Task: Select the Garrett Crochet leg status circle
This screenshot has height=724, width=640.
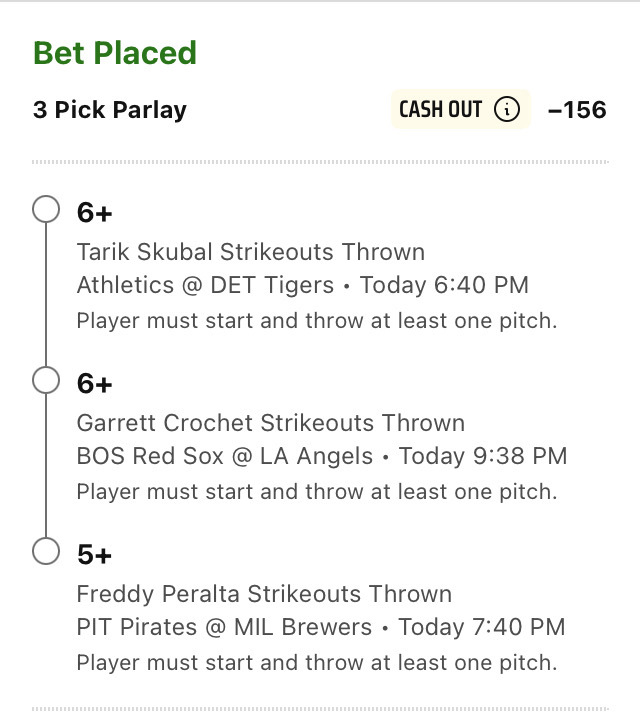Action: (46, 380)
